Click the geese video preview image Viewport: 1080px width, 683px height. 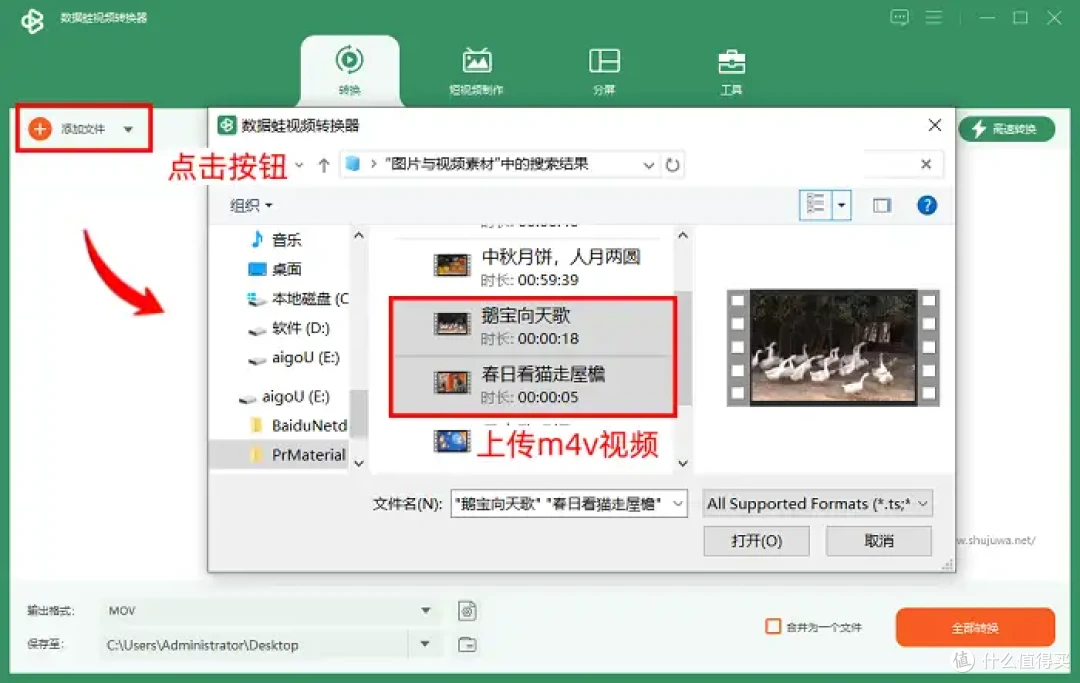pos(833,347)
